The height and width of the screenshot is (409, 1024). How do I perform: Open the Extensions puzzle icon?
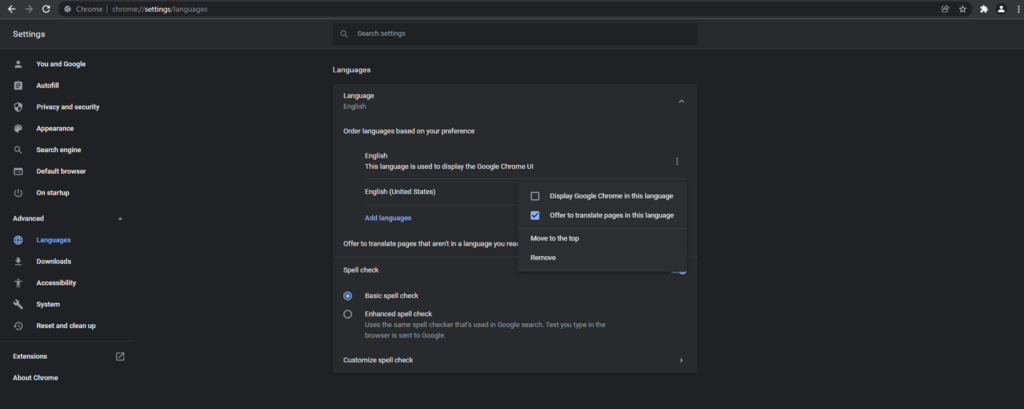coord(984,9)
